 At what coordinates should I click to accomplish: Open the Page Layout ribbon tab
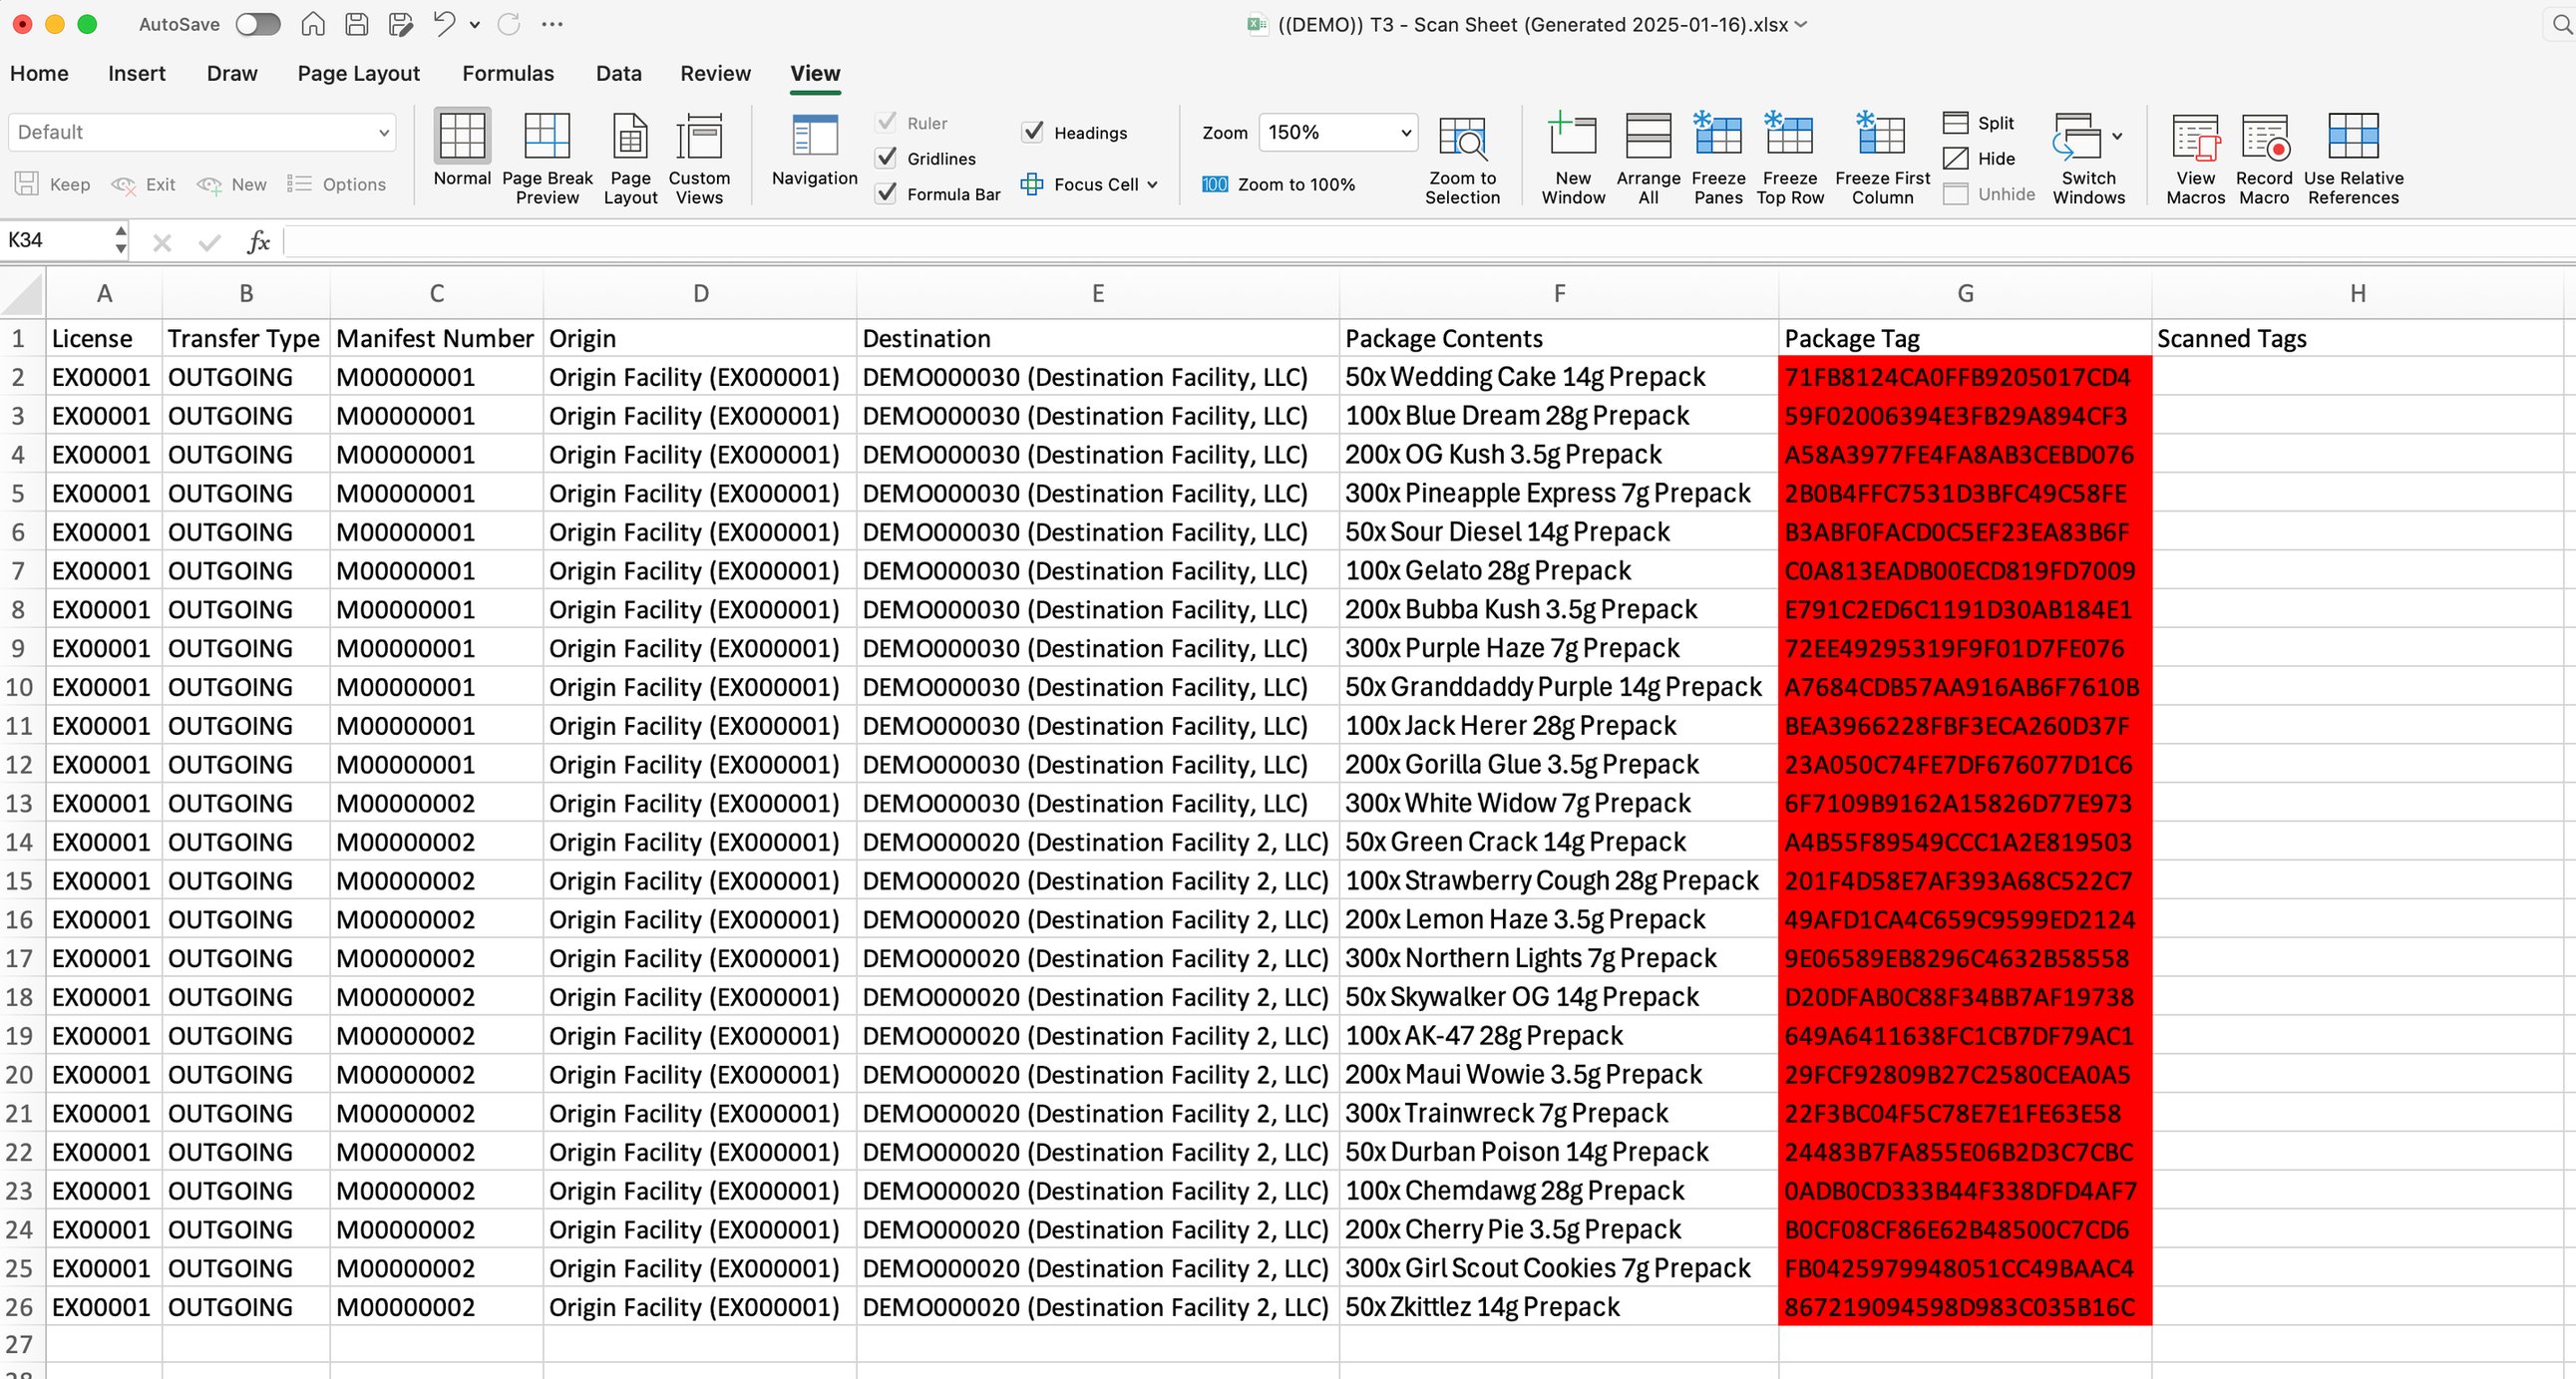358,73
